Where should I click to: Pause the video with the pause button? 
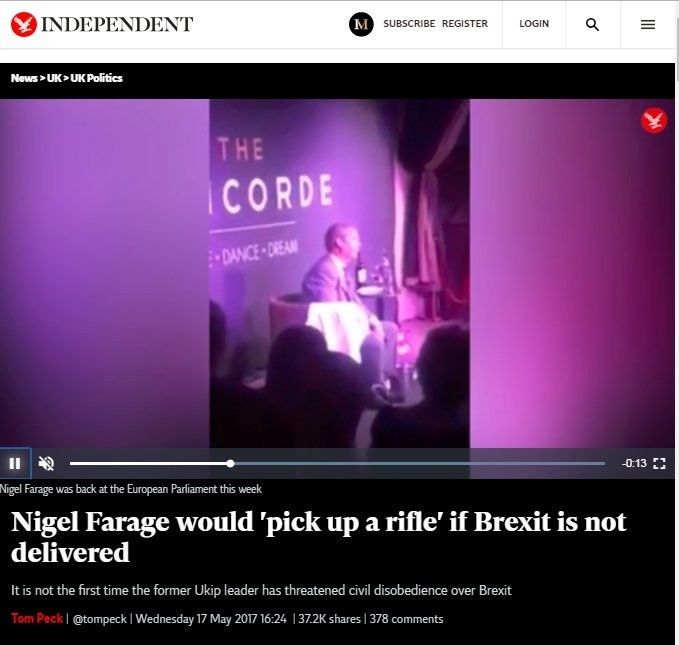(15, 463)
